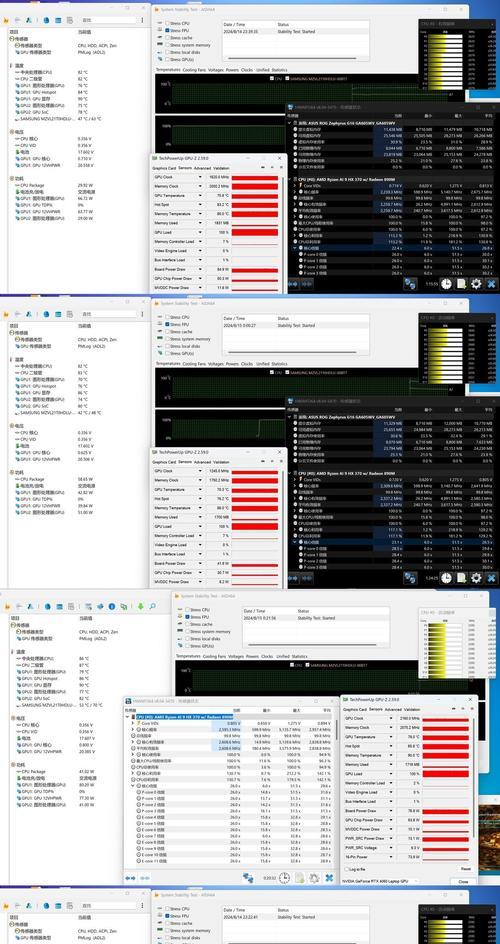Click network computers icon in HWiNFO showing 0:20:52
Viewport: 500px width, 944px height.
pos(248,878)
